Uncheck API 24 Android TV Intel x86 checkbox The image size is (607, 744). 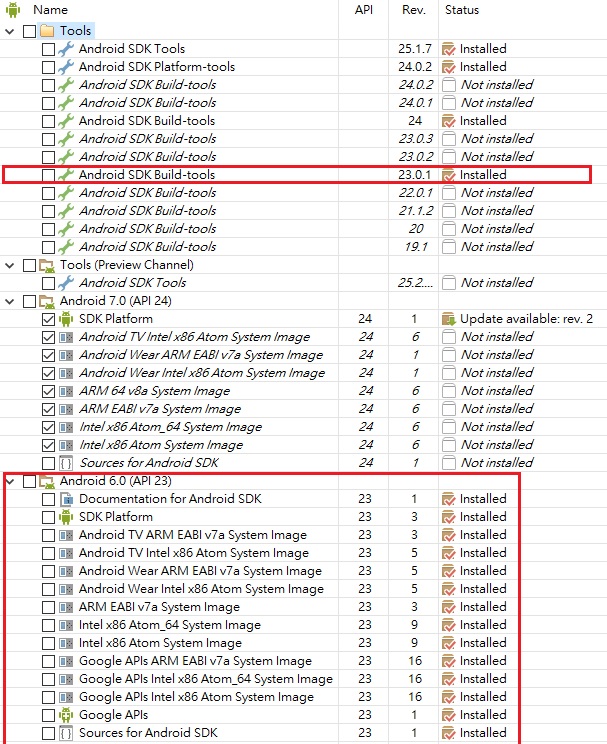point(48,337)
